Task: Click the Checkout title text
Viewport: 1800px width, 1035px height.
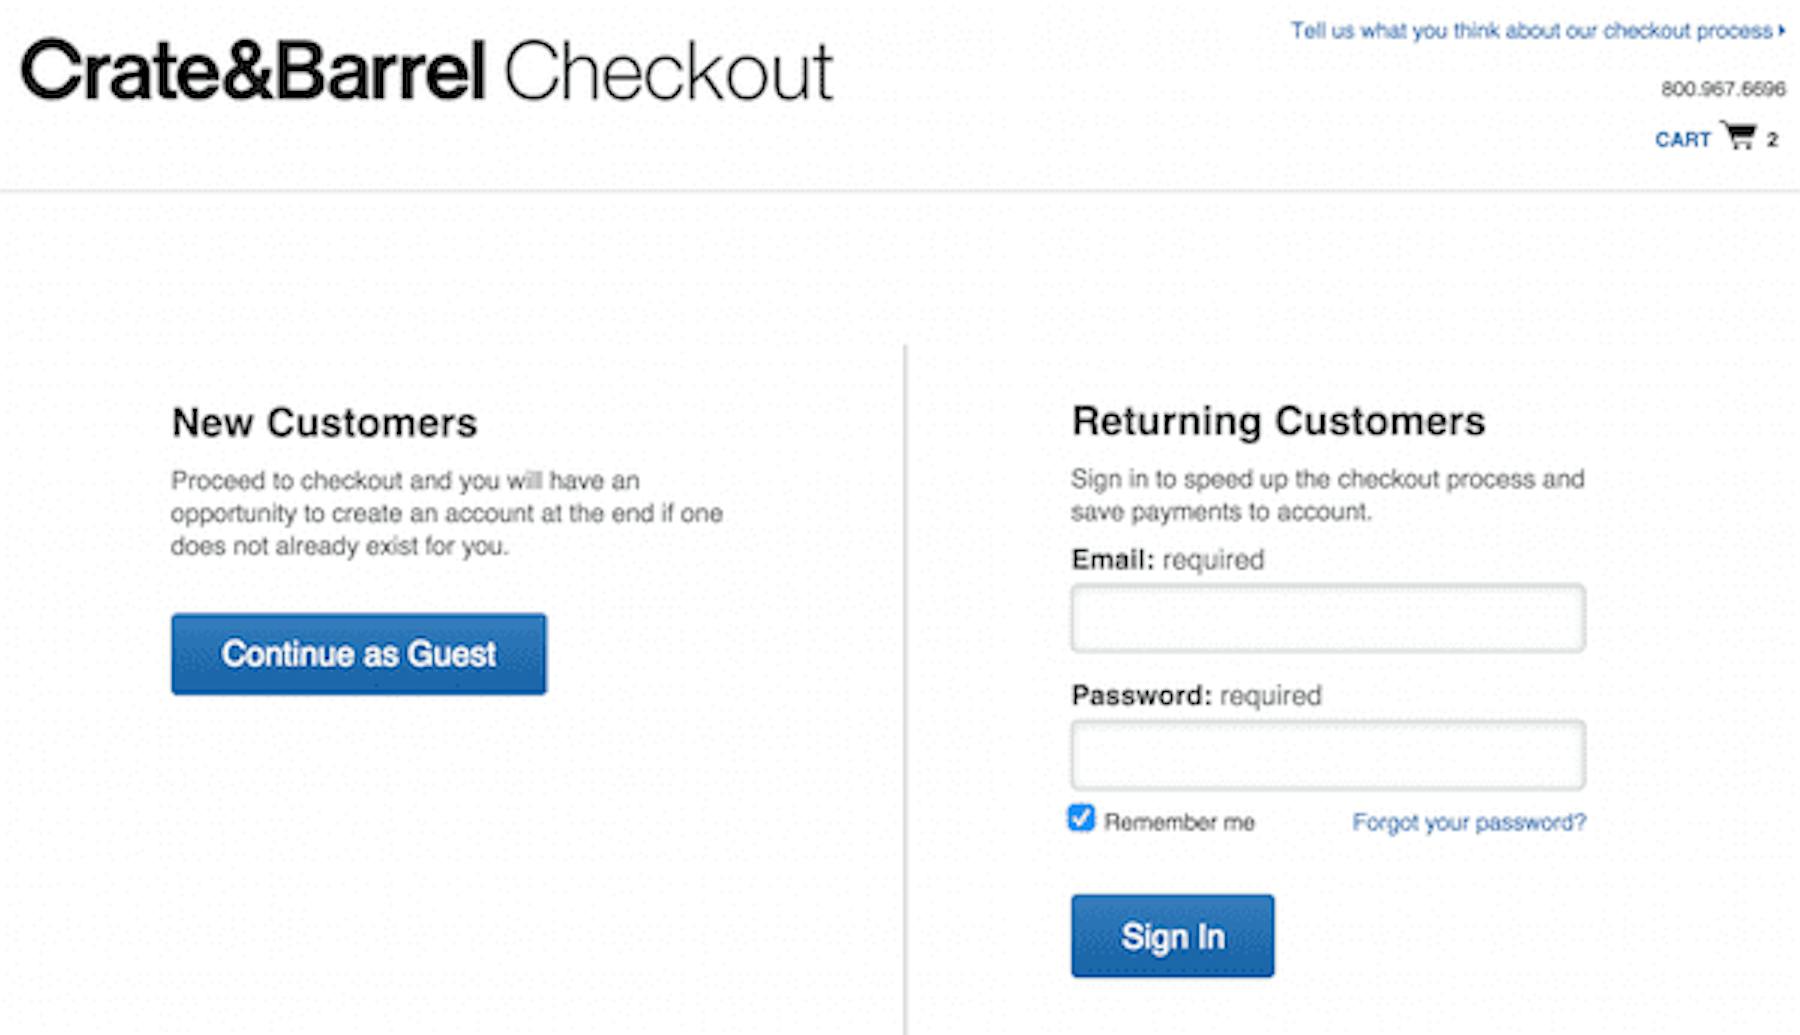Action: pyautogui.click(x=669, y=71)
